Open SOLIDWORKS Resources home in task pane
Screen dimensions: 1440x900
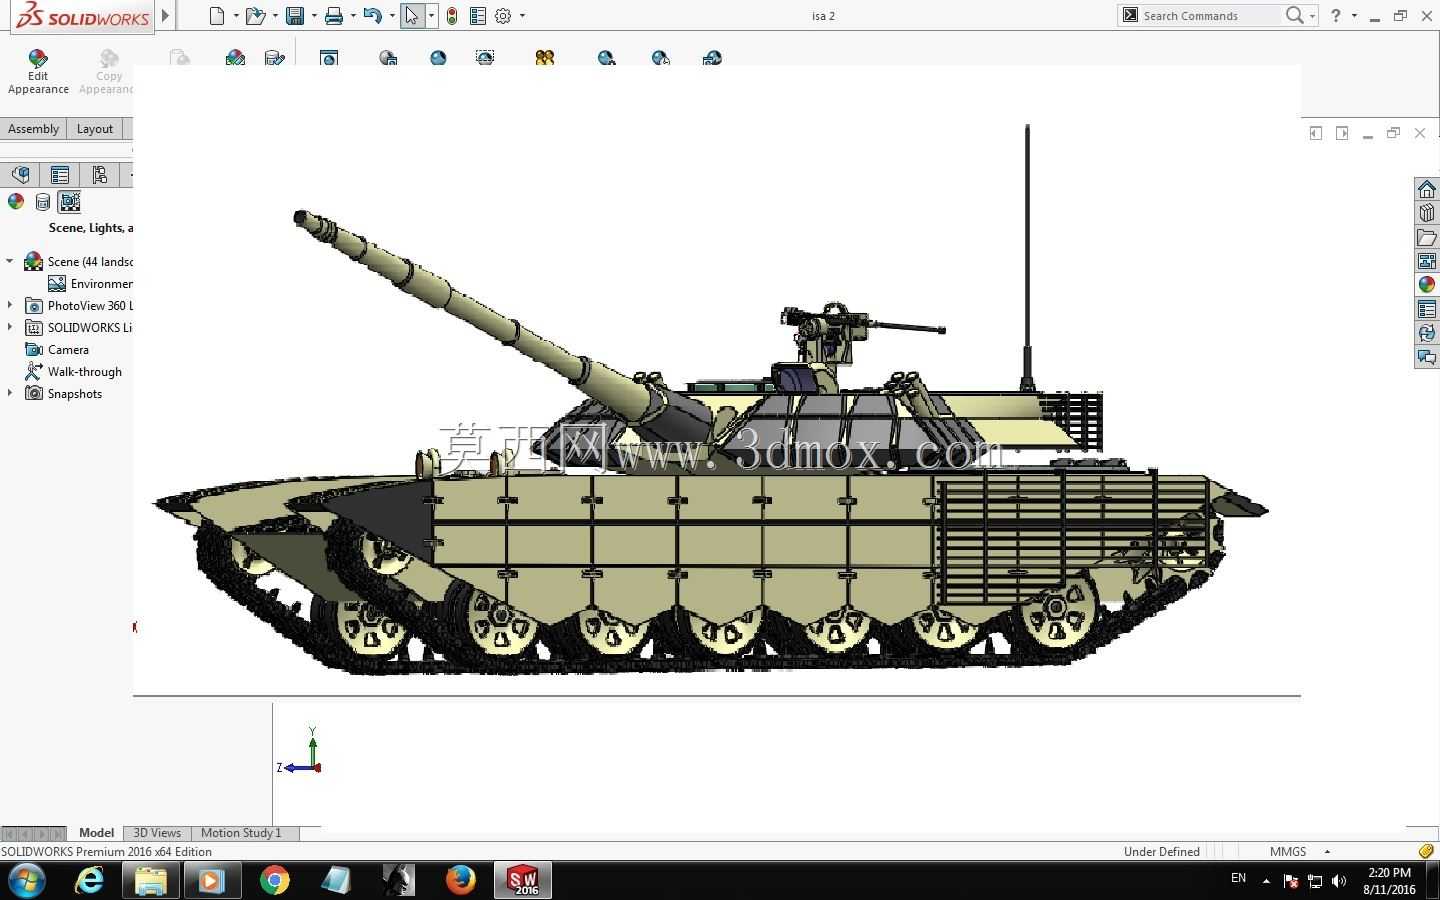pos(1427,189)
